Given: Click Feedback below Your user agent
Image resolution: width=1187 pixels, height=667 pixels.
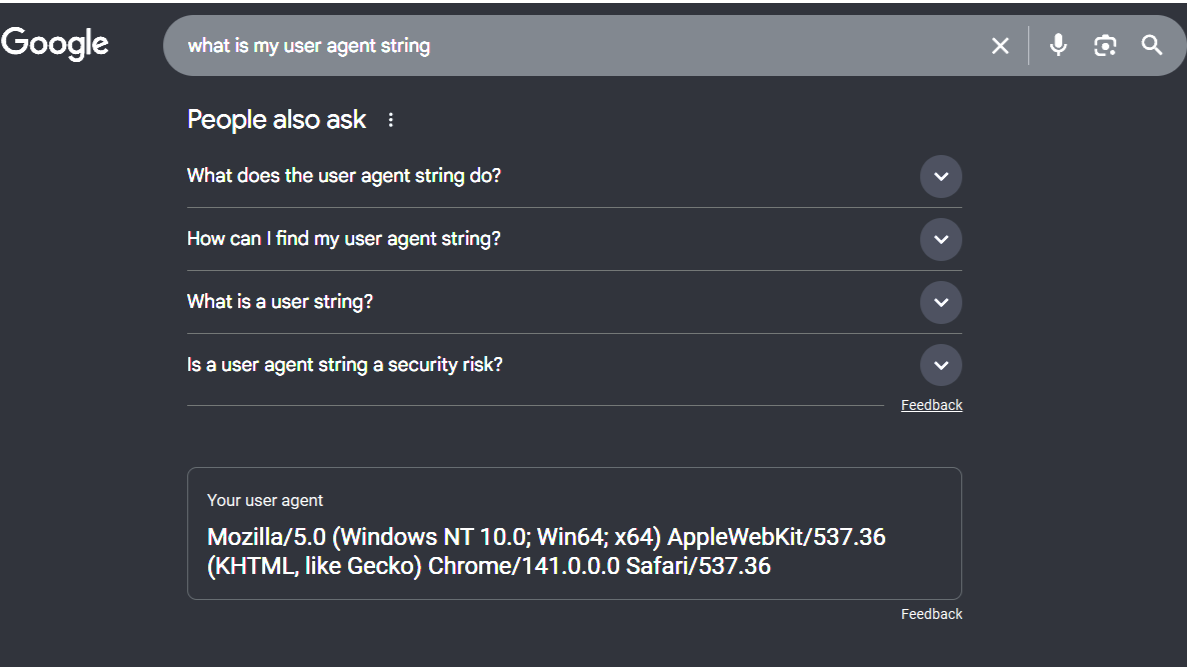Looking at the screenshot, I should (x=931, y=613).
